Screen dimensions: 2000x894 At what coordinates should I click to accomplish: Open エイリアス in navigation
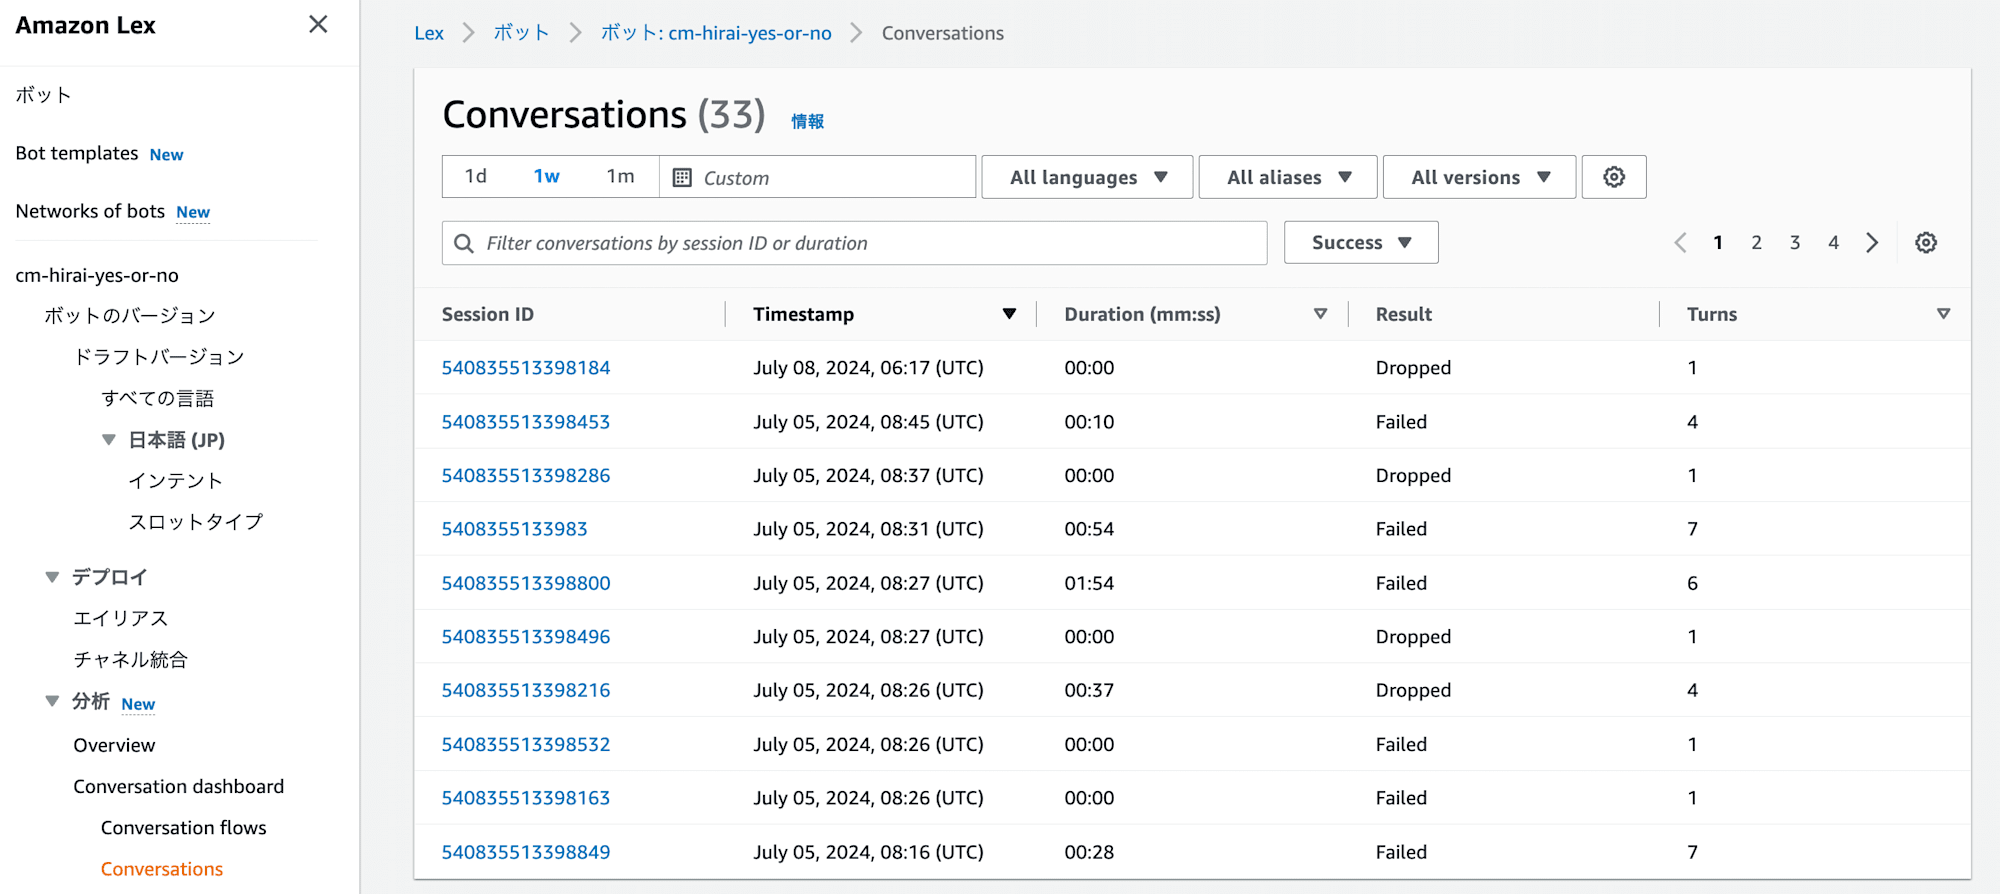pyautogui.click(x=121, y=618)
